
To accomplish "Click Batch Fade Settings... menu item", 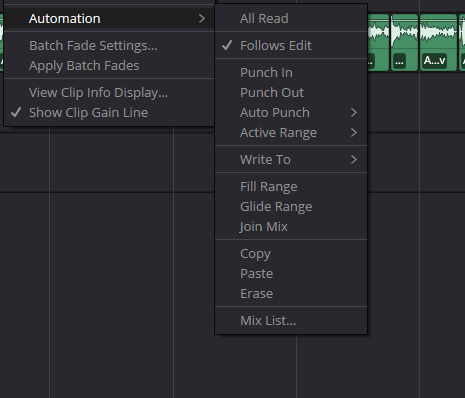I will (109, 46).
